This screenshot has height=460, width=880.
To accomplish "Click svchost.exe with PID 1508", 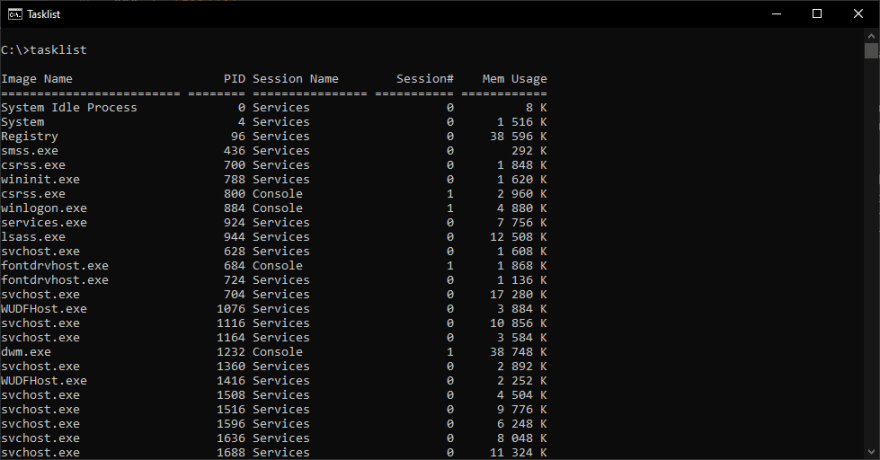I will (40, 395).
